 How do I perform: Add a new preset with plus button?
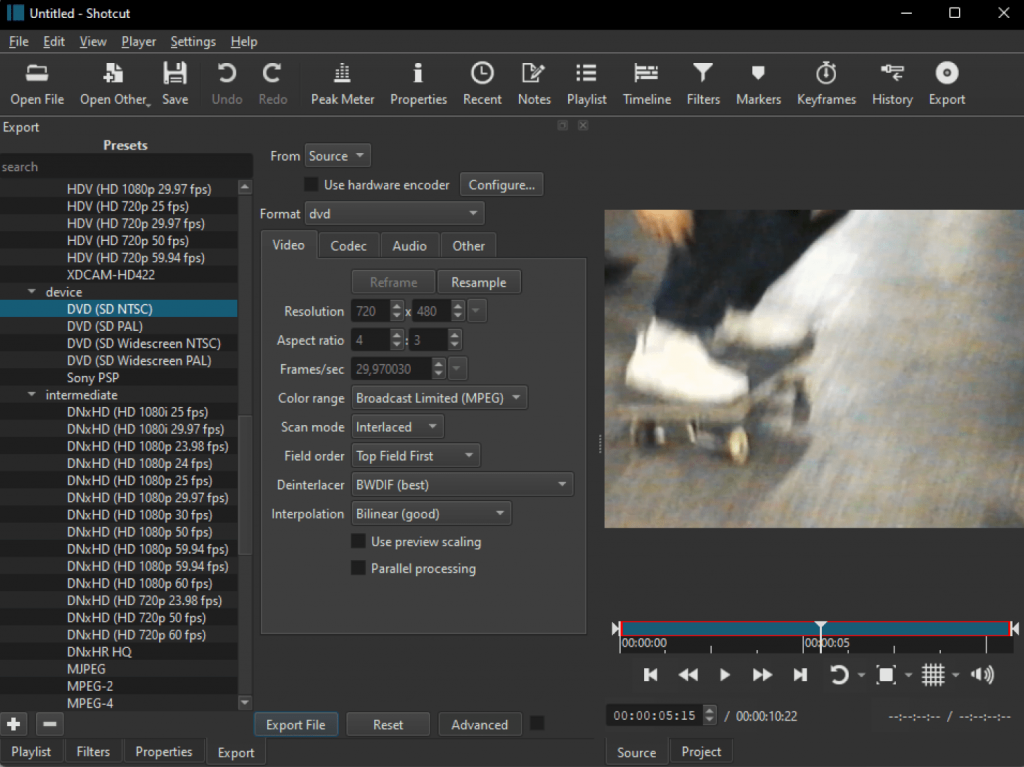[14, 724]
